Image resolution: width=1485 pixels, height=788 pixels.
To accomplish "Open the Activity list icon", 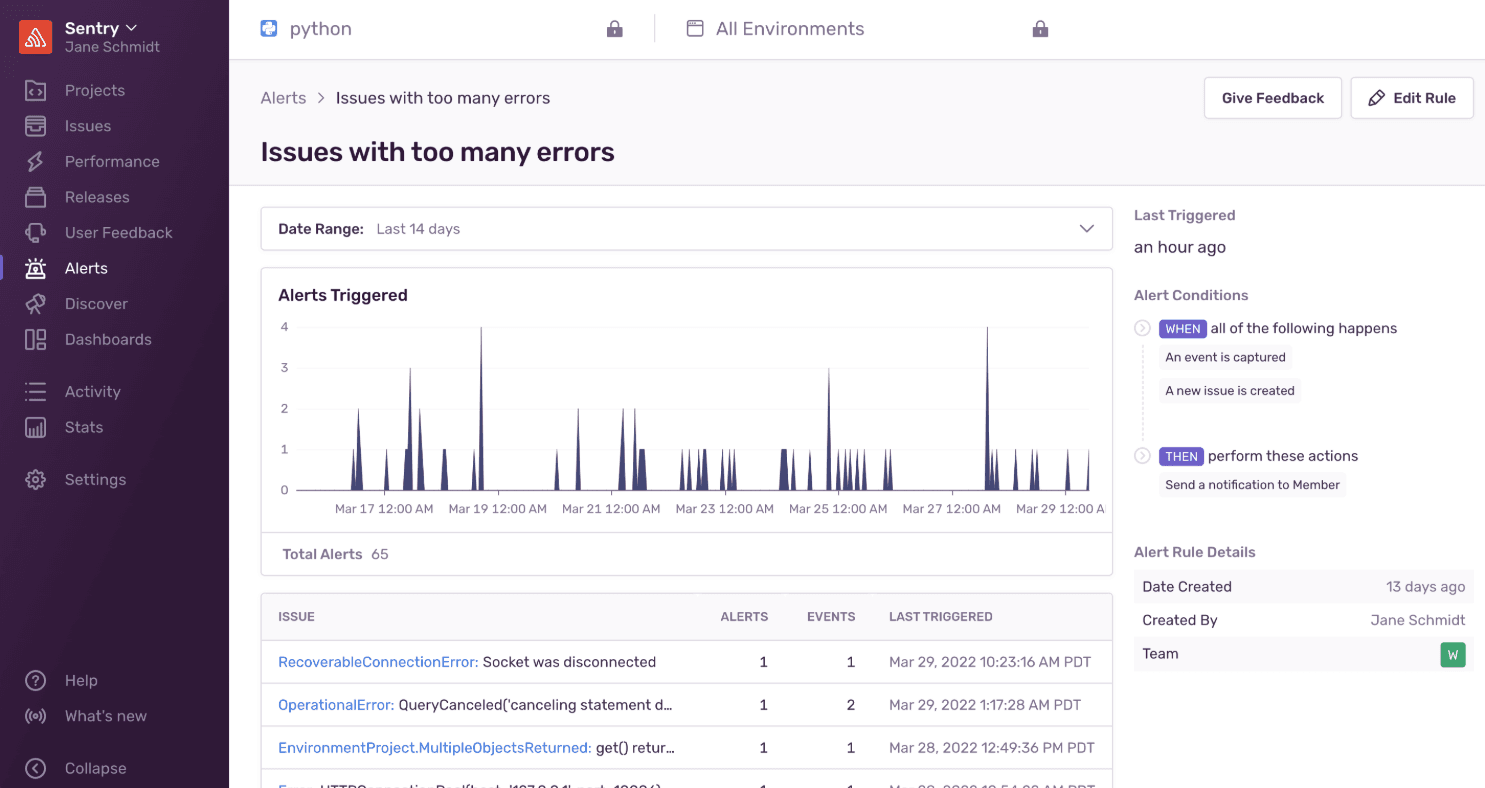I will click(37, 391).
